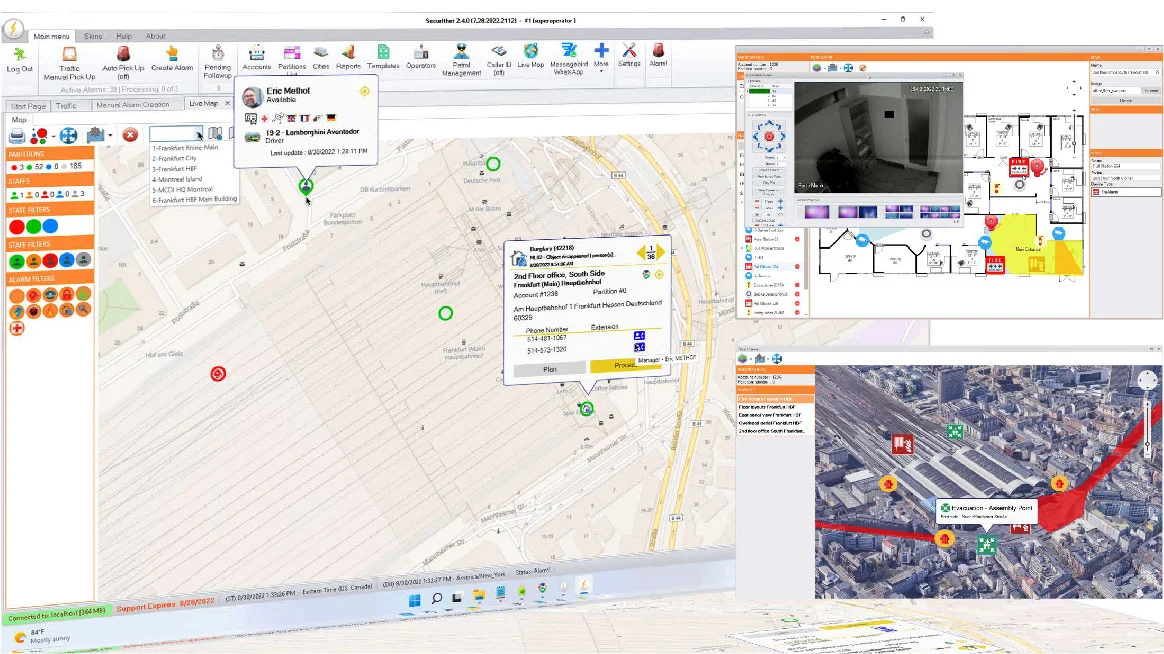Open the Accounts module
Image resolution: width=1164 pixels, height=654 pixels.
(x=256, y=56)
